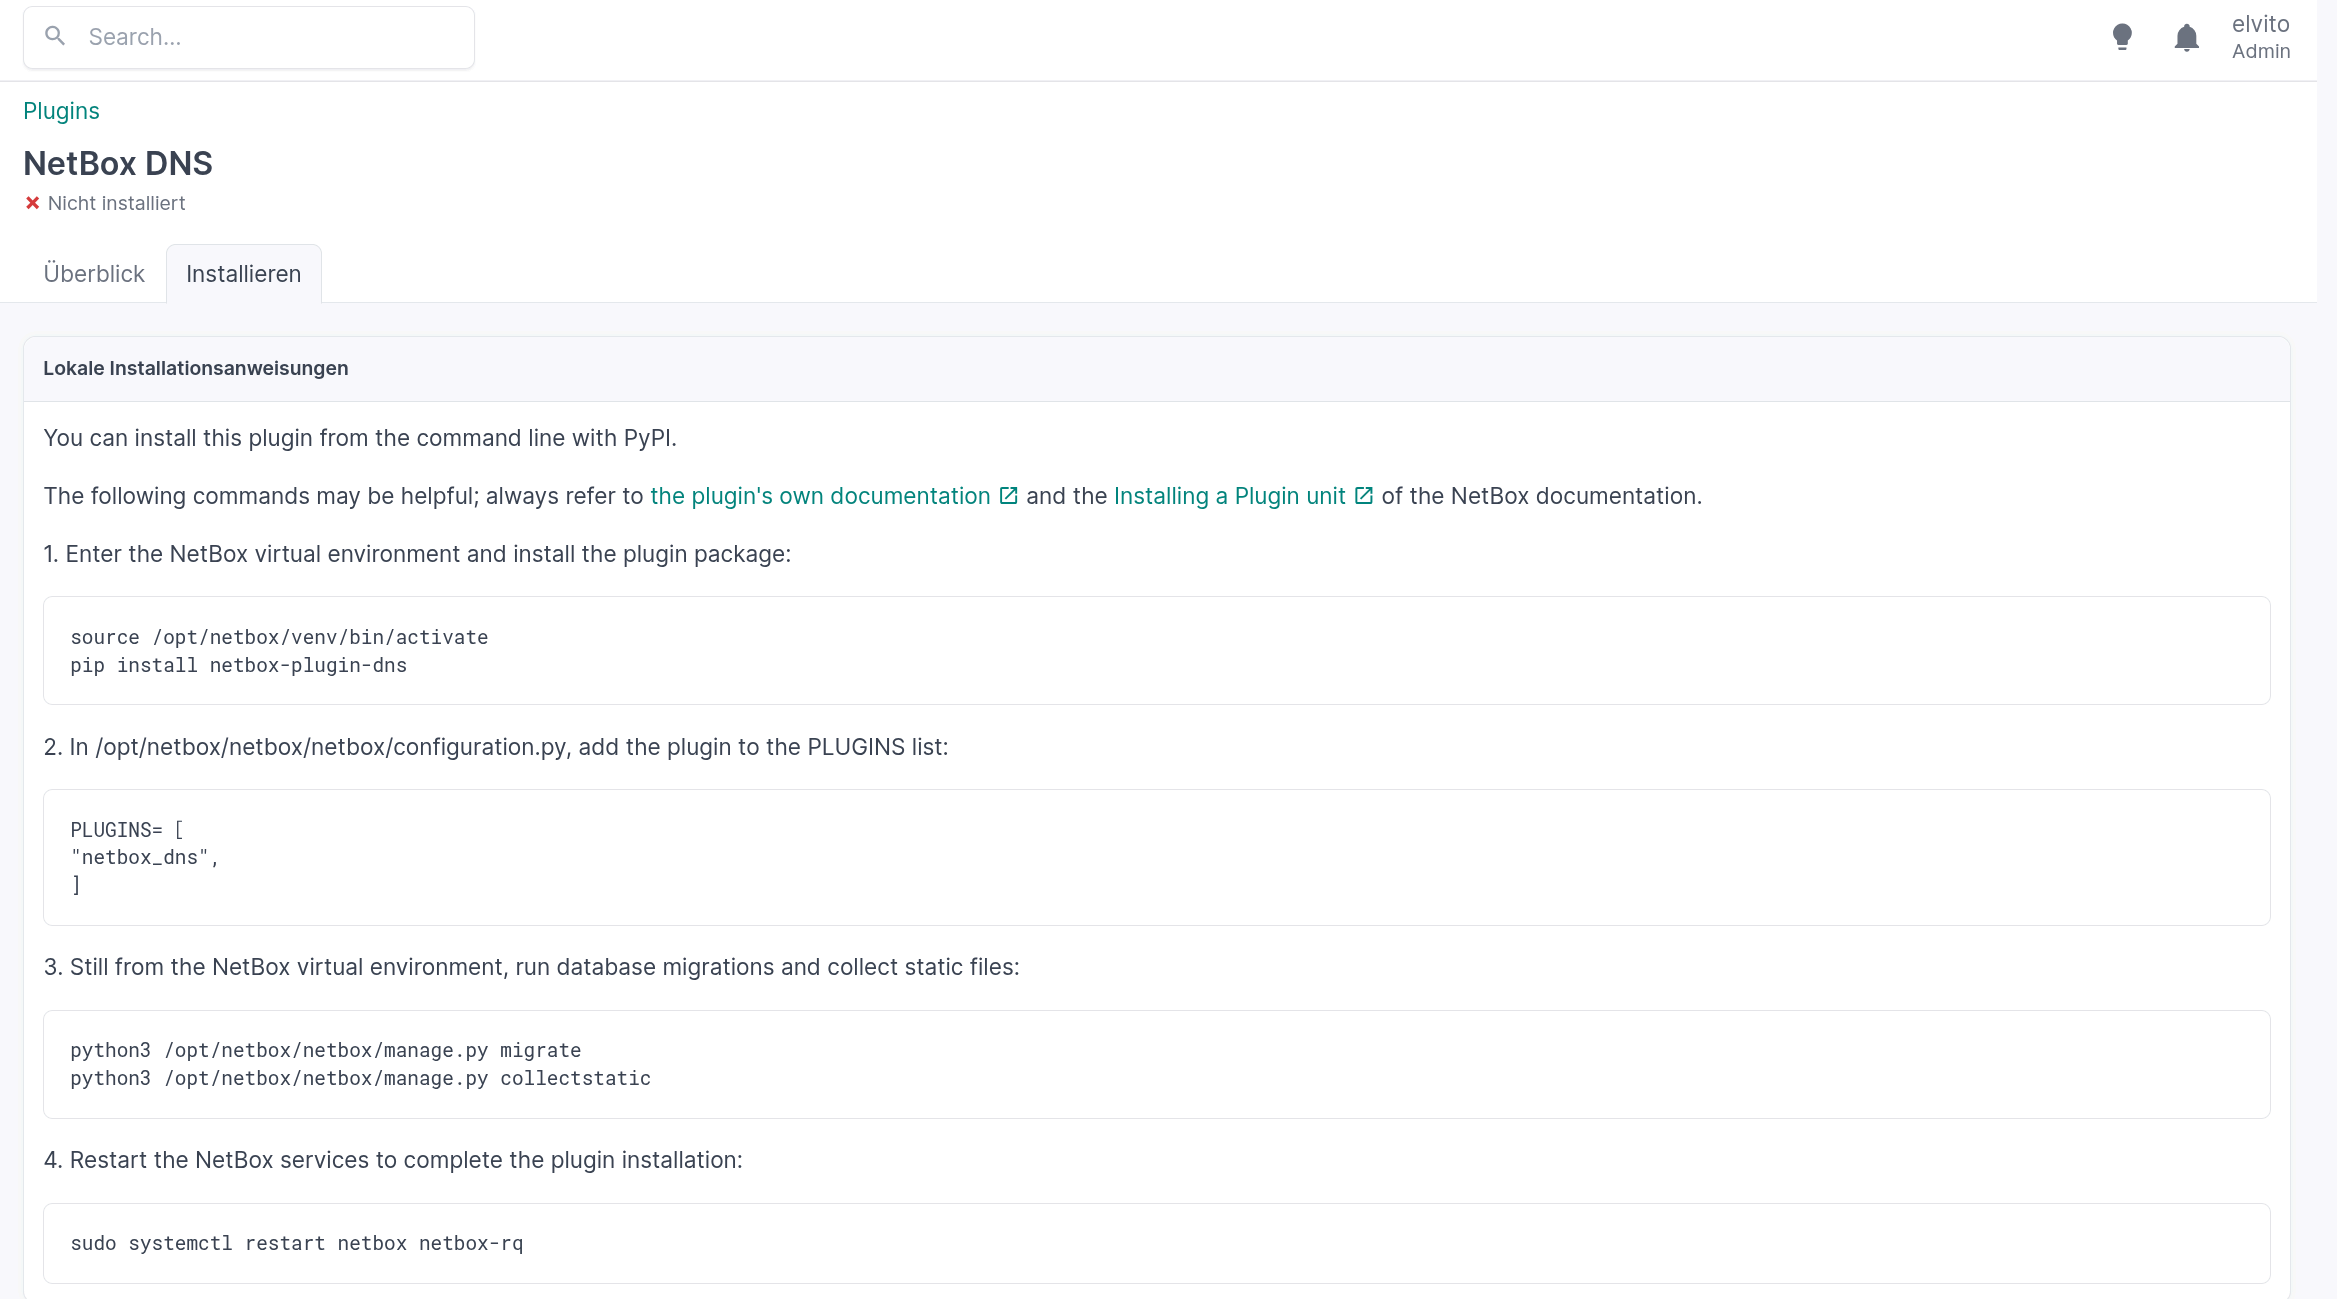The width and height of the screenshot is (2337, 1299).
Task: Click the Nicht installiert status text
Action: point(116,203)
